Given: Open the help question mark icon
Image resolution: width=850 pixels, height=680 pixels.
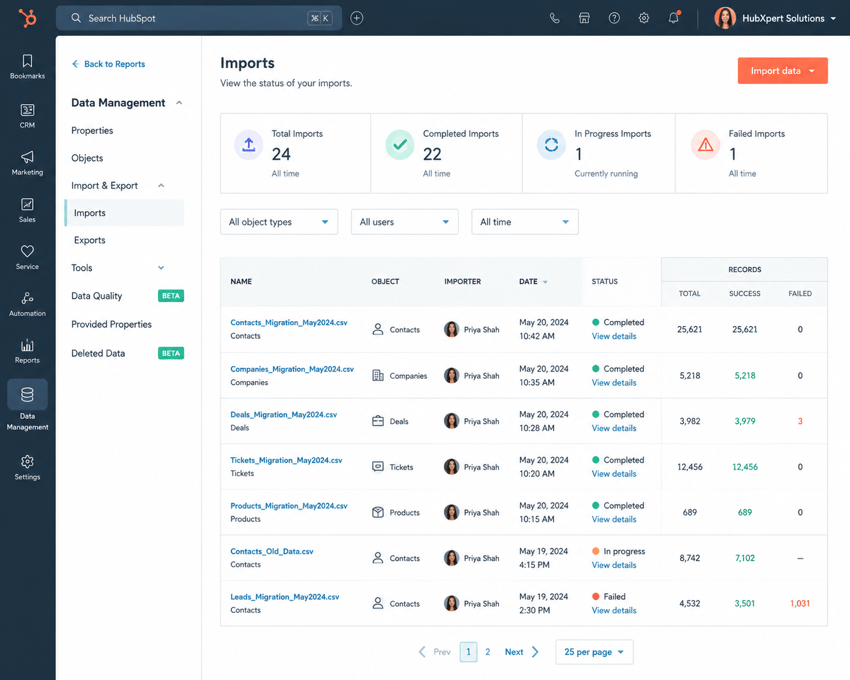Looking at the screenshot, I should click(614, 18).
